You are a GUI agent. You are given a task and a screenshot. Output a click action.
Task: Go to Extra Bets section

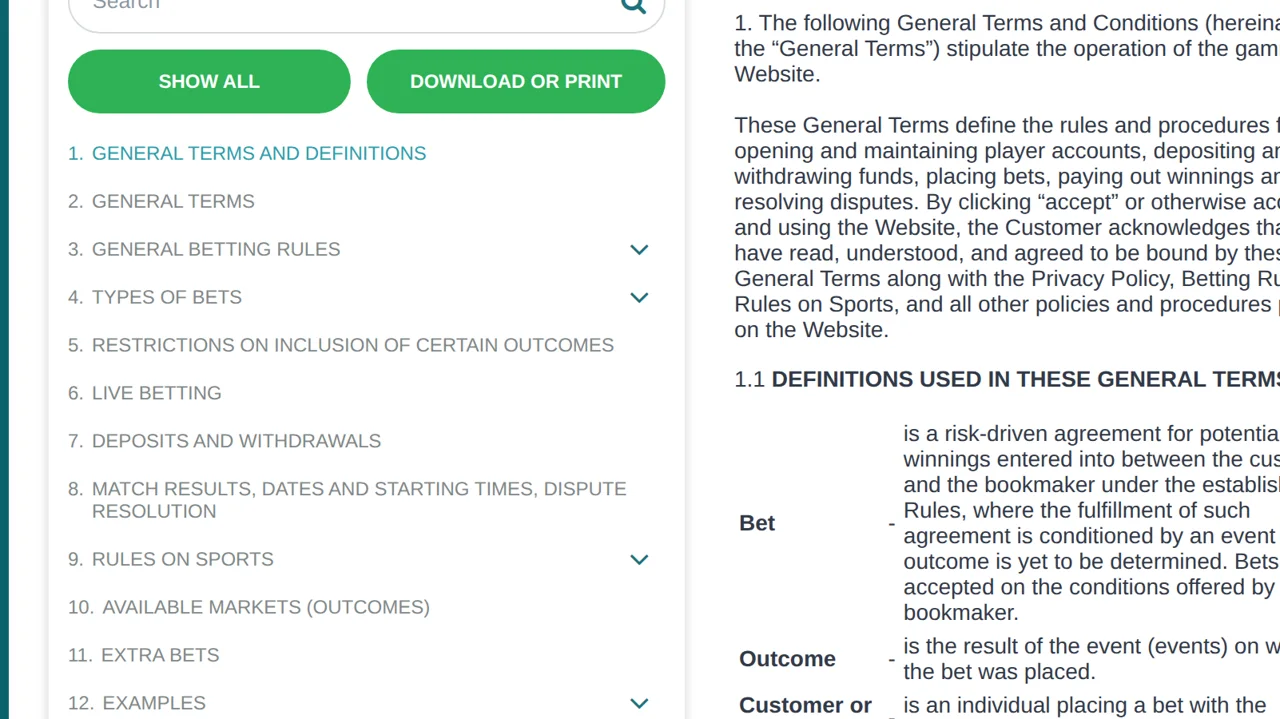144,655
